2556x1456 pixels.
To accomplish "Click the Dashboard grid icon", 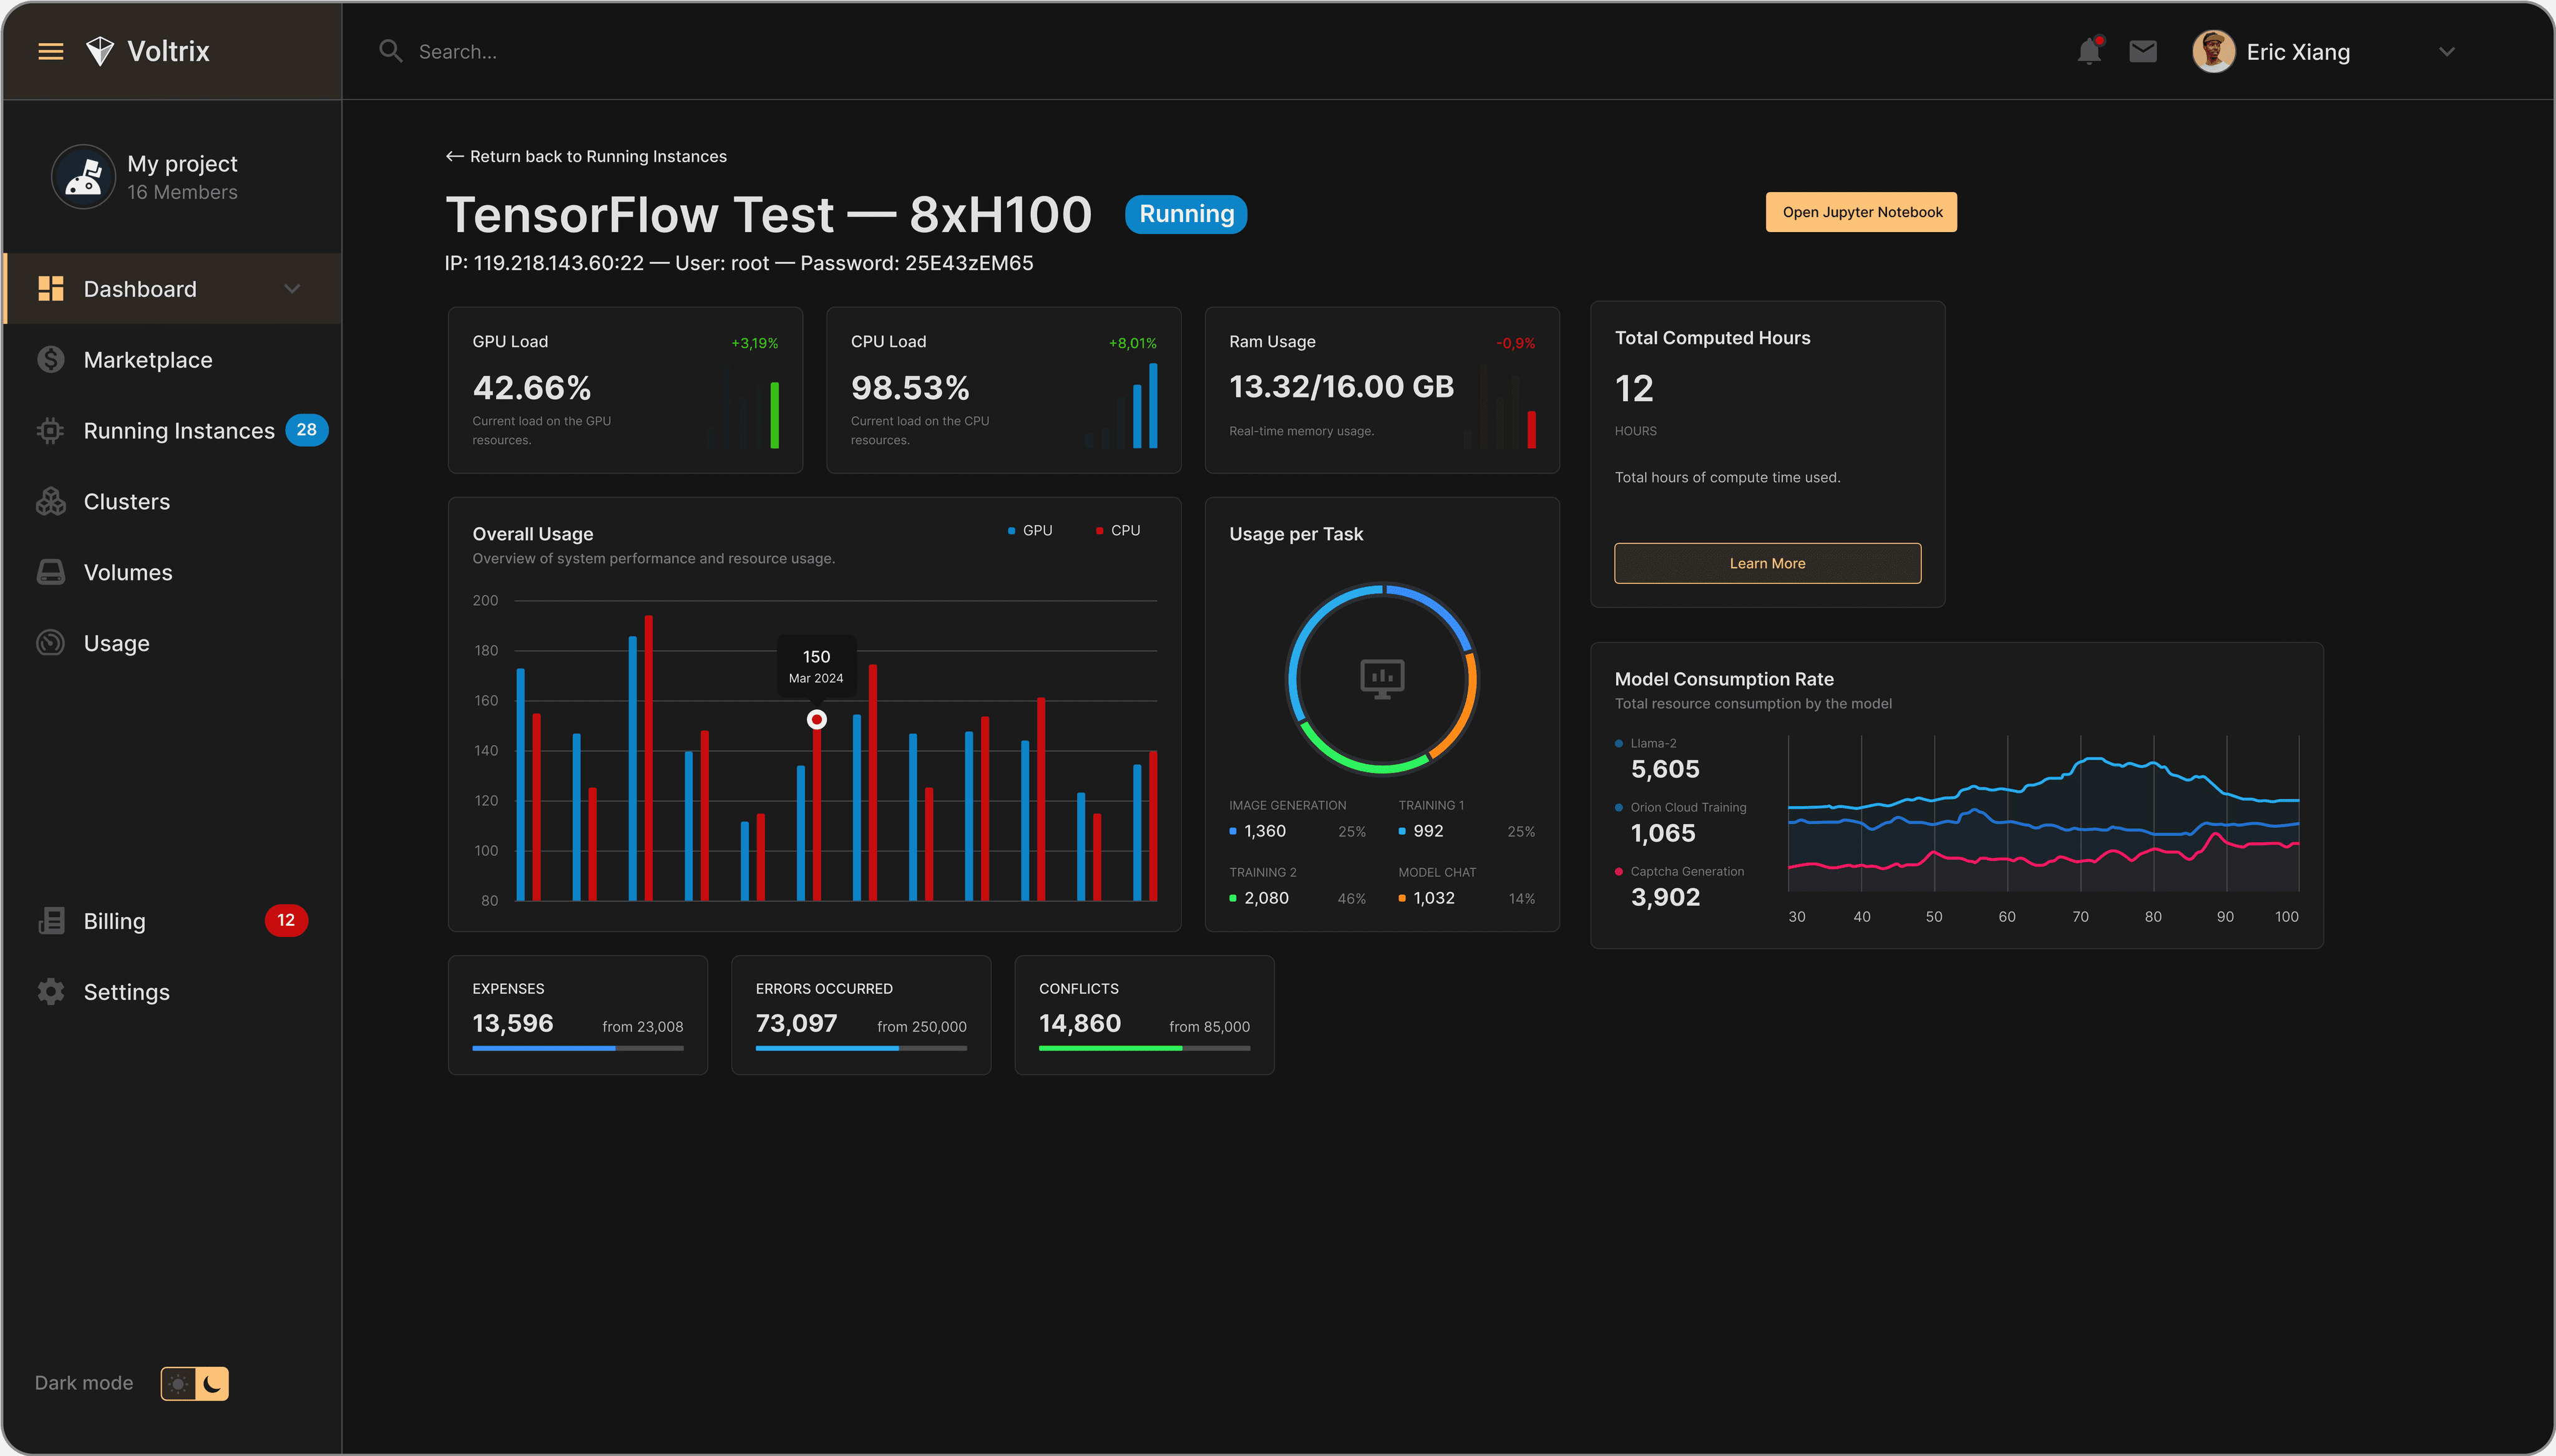I will (x=50, y=289).
